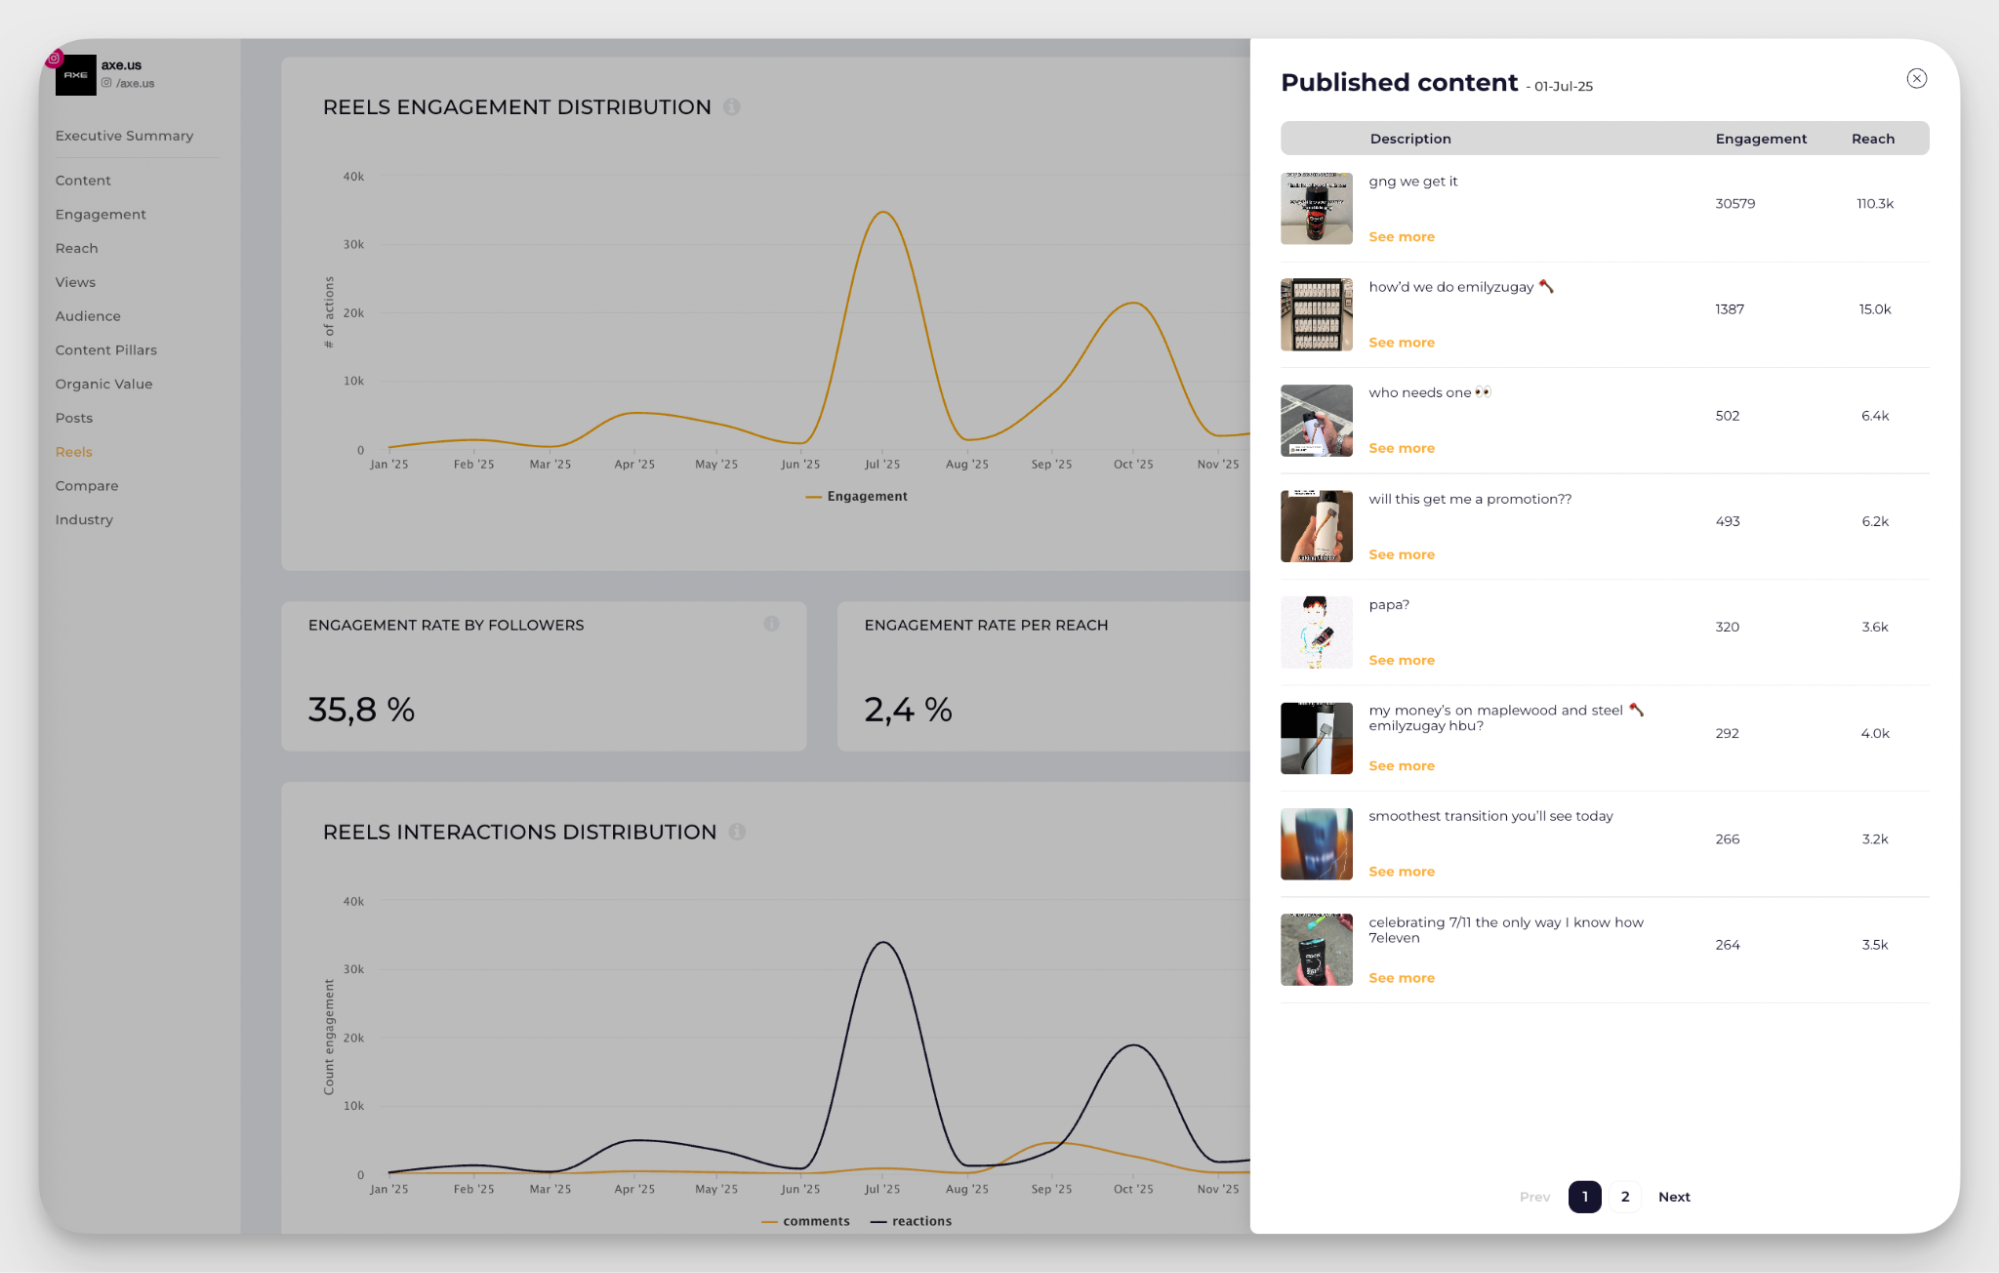The image size is (1999, 1273).
Task: Open the Audience section in the sidebar
Action: click(x=88, y=315)
